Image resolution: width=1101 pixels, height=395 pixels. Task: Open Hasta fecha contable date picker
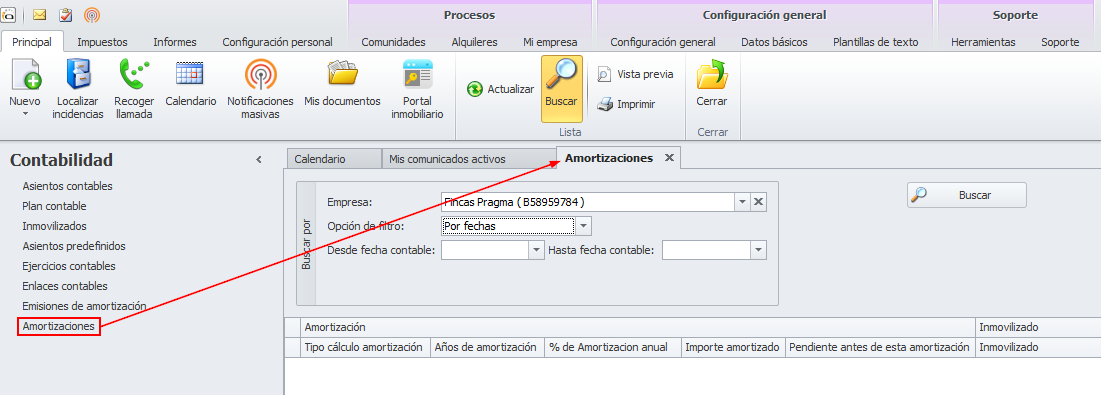pos(758,250)
